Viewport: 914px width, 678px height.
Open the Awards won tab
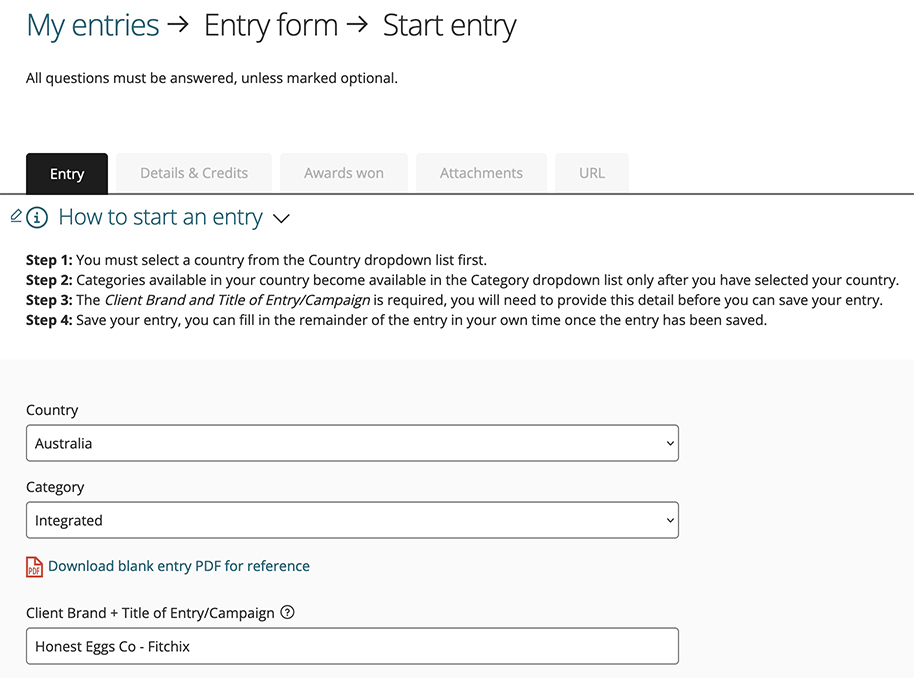click(x=344, y=173)
